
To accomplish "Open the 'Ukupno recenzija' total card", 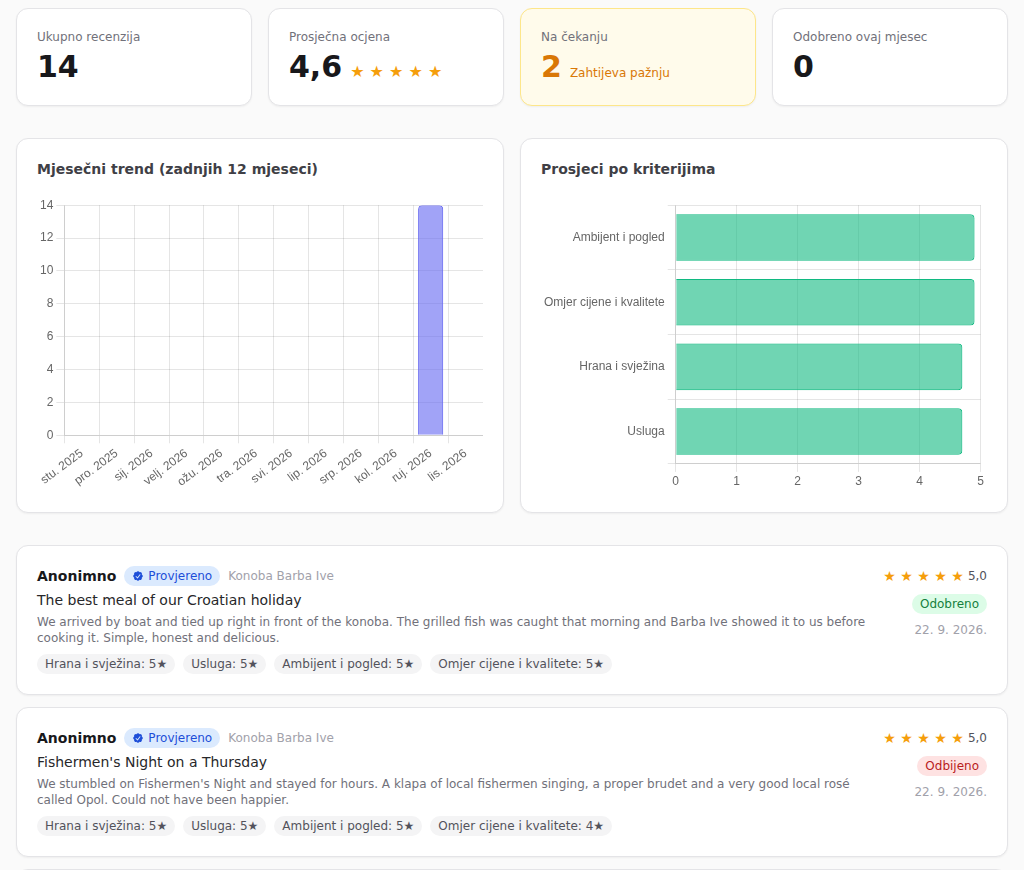I will tap(134, 57).
